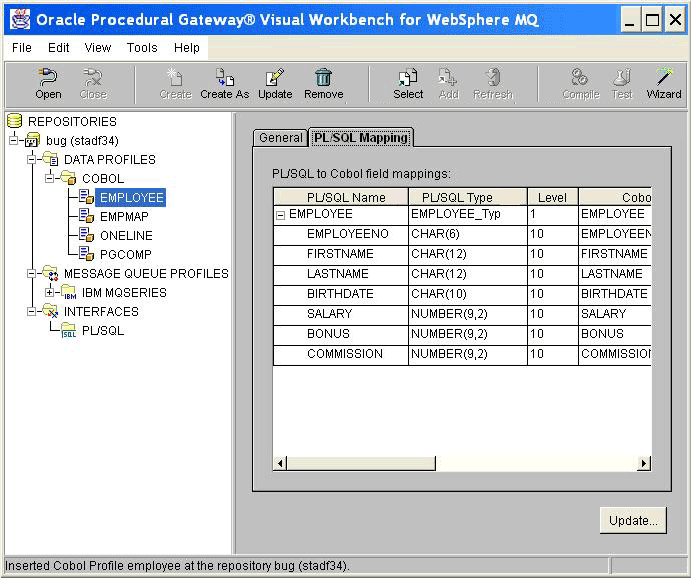The width and height of the screenshot is (691, 578).
Task: Open the Tools menu
Action: 142,47
